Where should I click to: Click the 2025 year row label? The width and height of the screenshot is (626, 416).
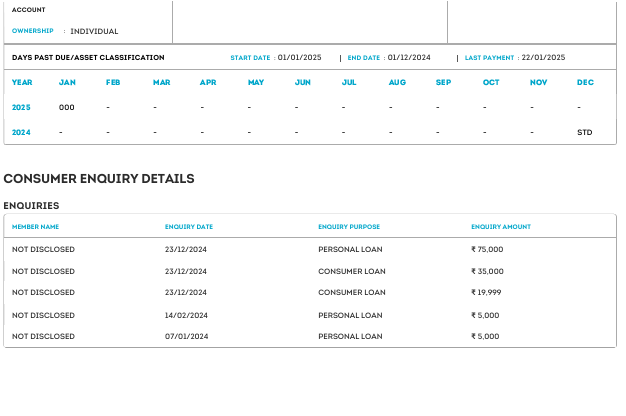[22, 106]
